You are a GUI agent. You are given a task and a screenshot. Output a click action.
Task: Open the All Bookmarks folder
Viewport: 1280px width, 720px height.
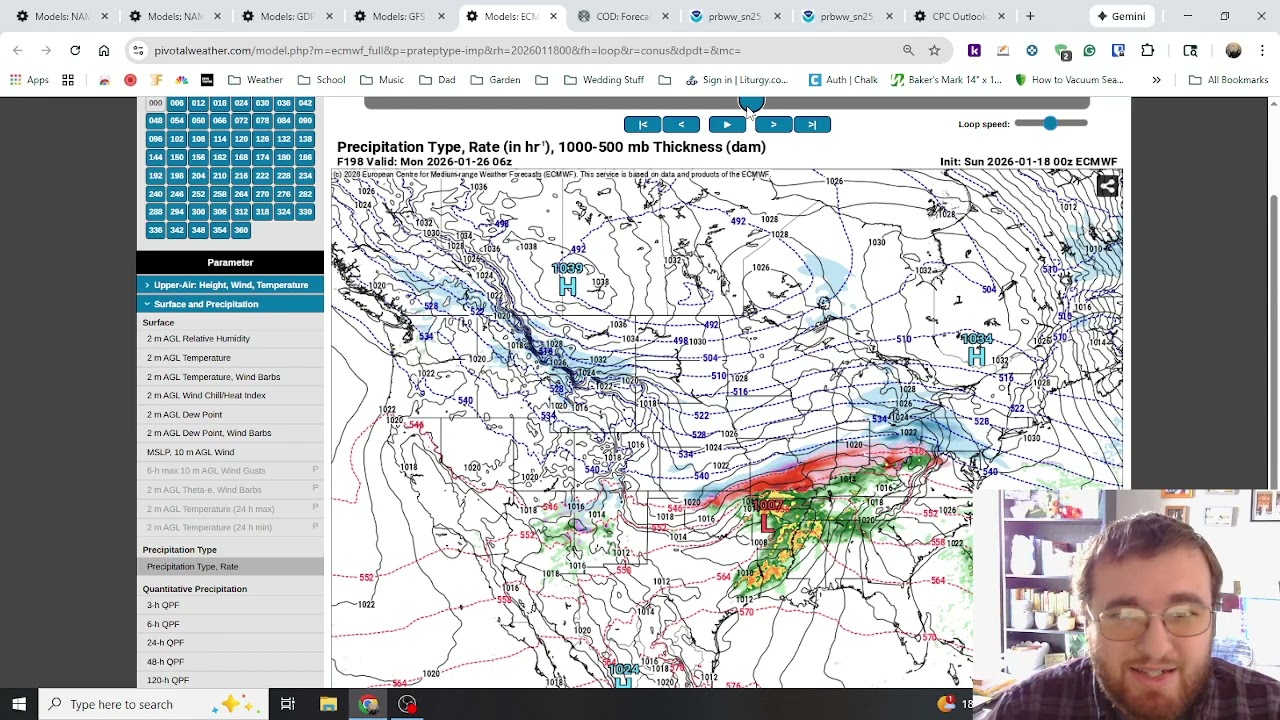tap(1229, 80)
